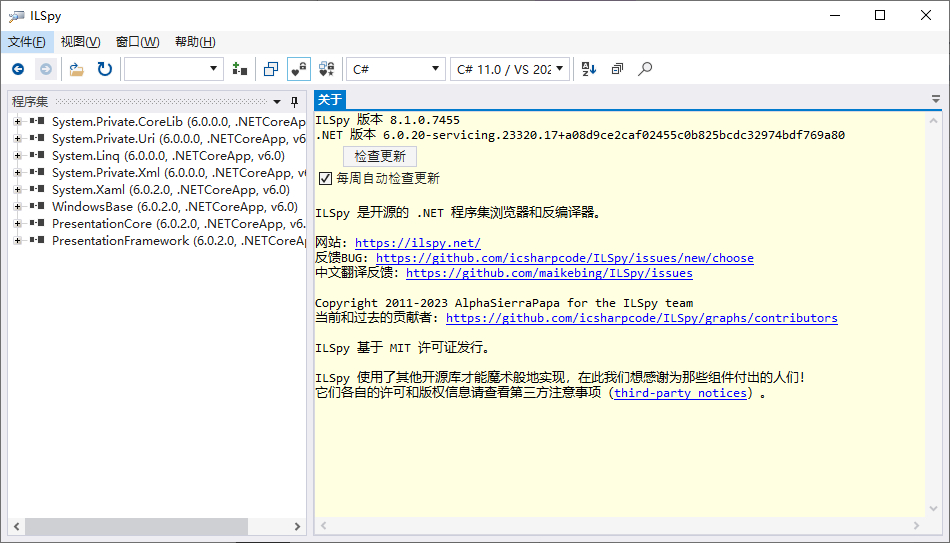
Task: Click the open file folder icon
Action: pyautogui.click(x=76, y=69)
